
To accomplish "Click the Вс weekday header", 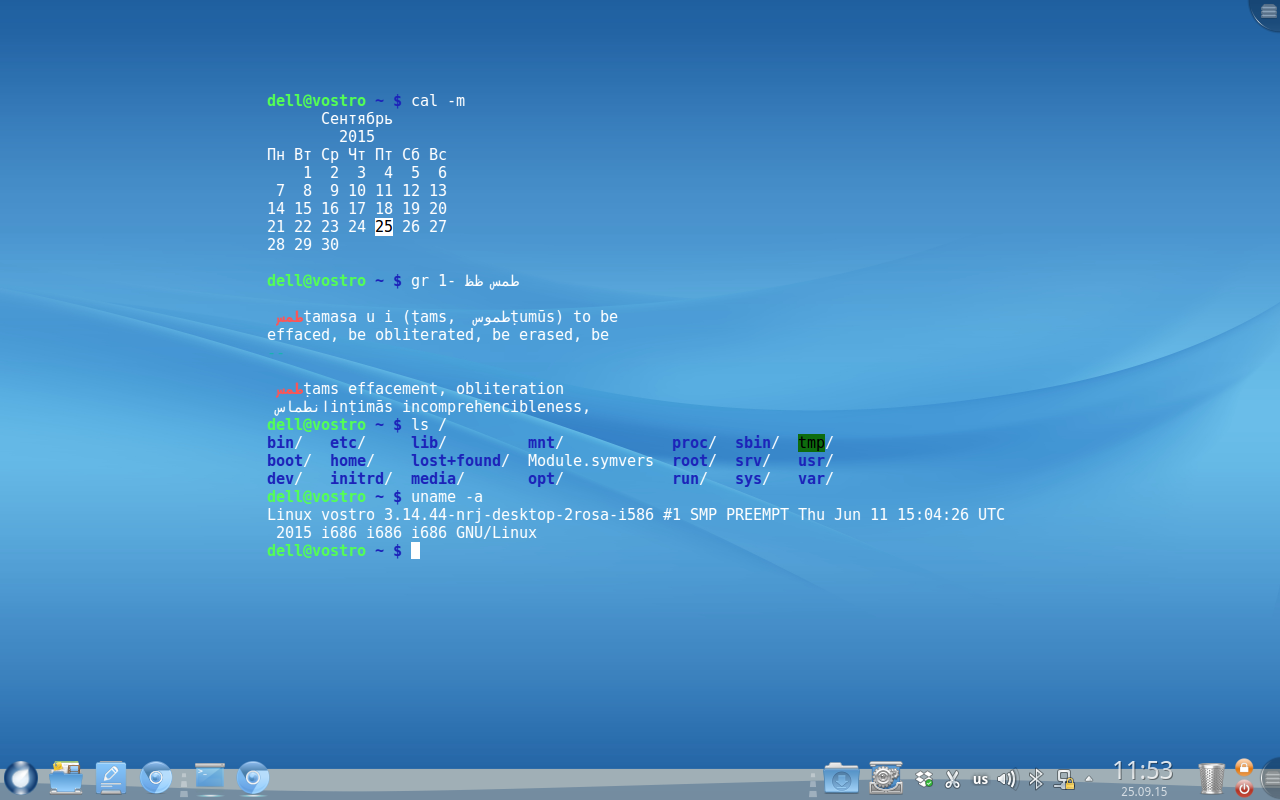I will click(x=438, y=155).
